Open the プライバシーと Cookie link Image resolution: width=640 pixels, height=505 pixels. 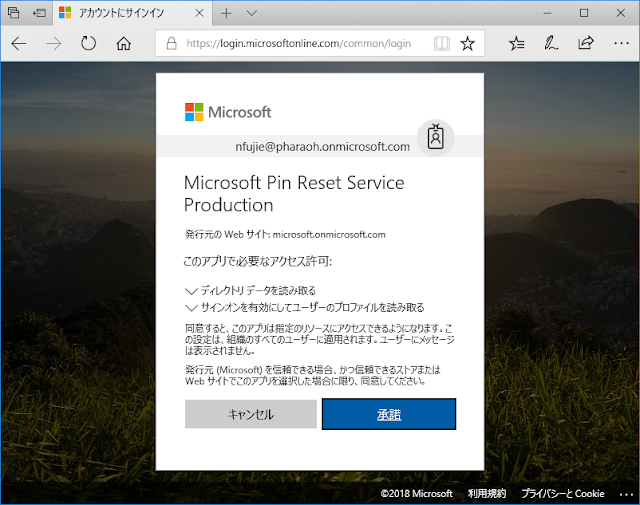(x=562, y=494)
